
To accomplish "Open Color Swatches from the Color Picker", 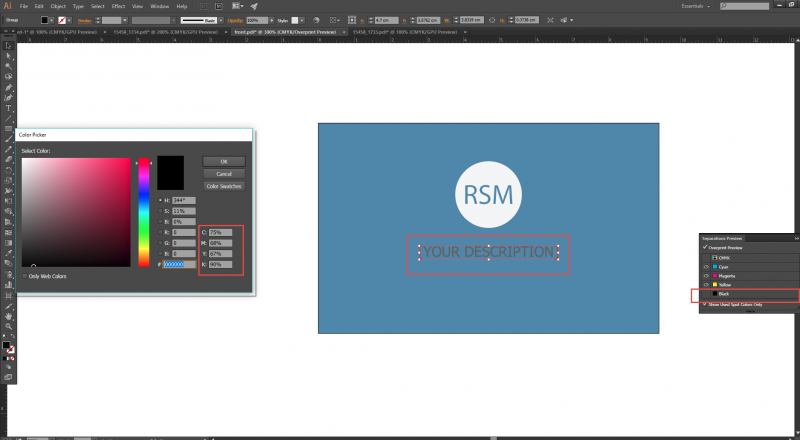I will 223,185.
